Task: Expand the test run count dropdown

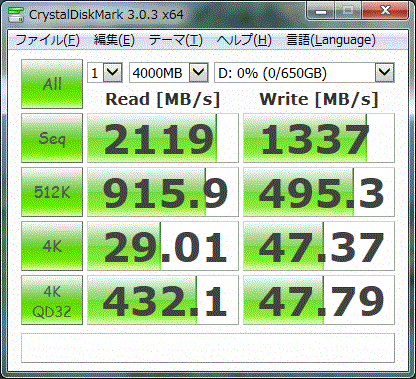Action: pyautogui.click(x=105, y=73)
